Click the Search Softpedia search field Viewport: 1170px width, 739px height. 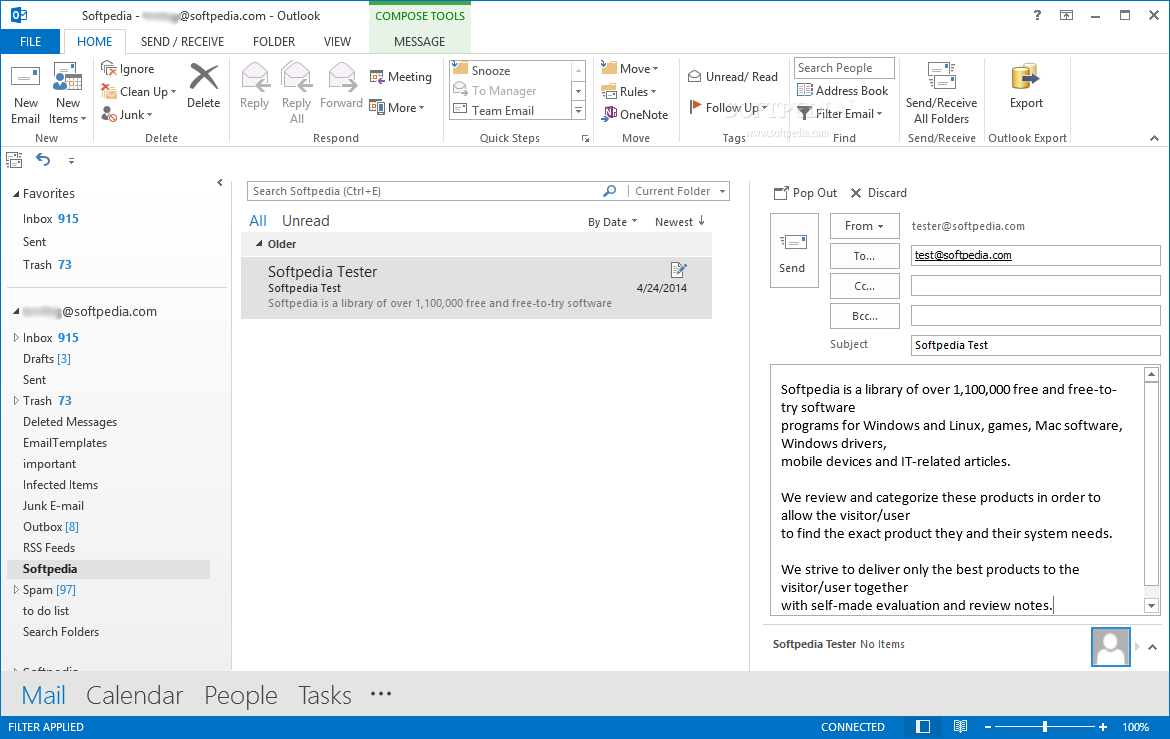tap(425, 191)
